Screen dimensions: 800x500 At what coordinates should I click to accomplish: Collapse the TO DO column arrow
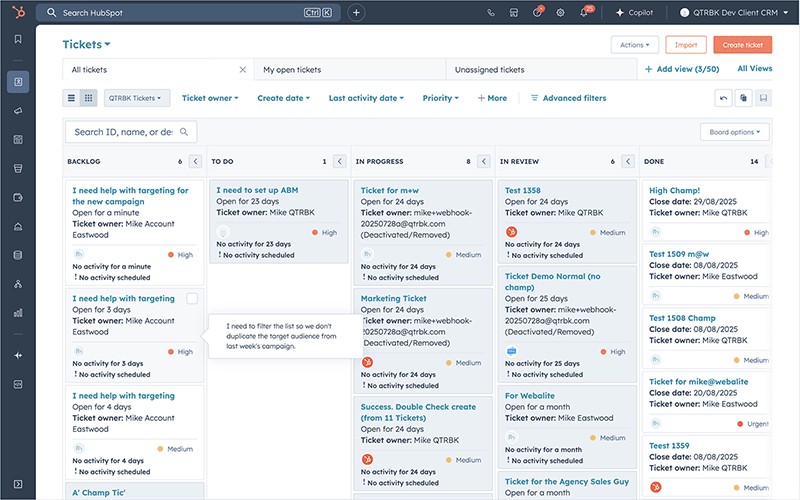click(340, 161)
